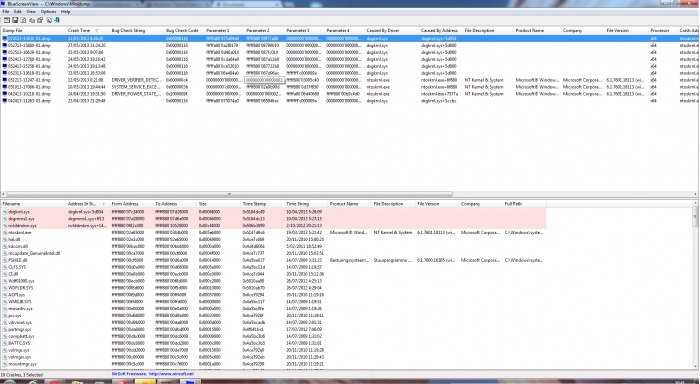Open Properties using the toolbar icon
700x384 pixels.
(40, 20)
